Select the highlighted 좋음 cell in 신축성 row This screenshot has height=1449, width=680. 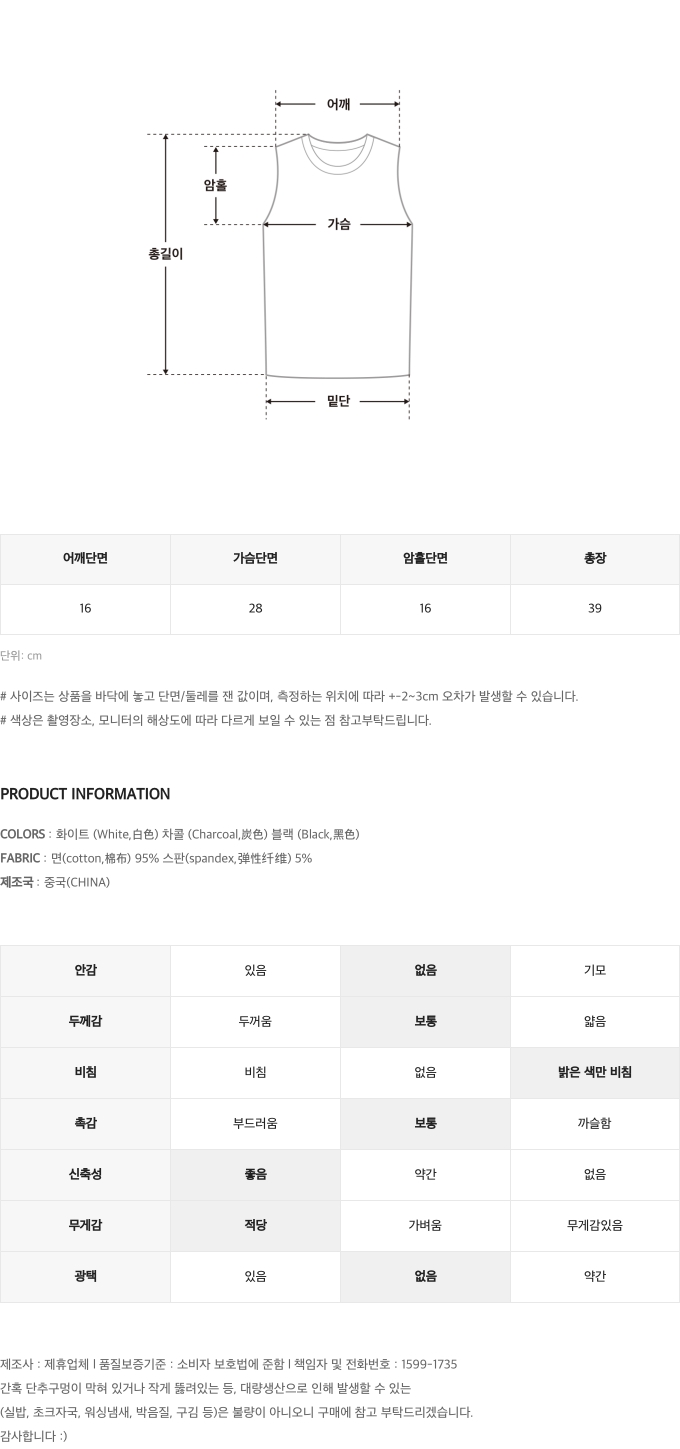coord(255,1175)
